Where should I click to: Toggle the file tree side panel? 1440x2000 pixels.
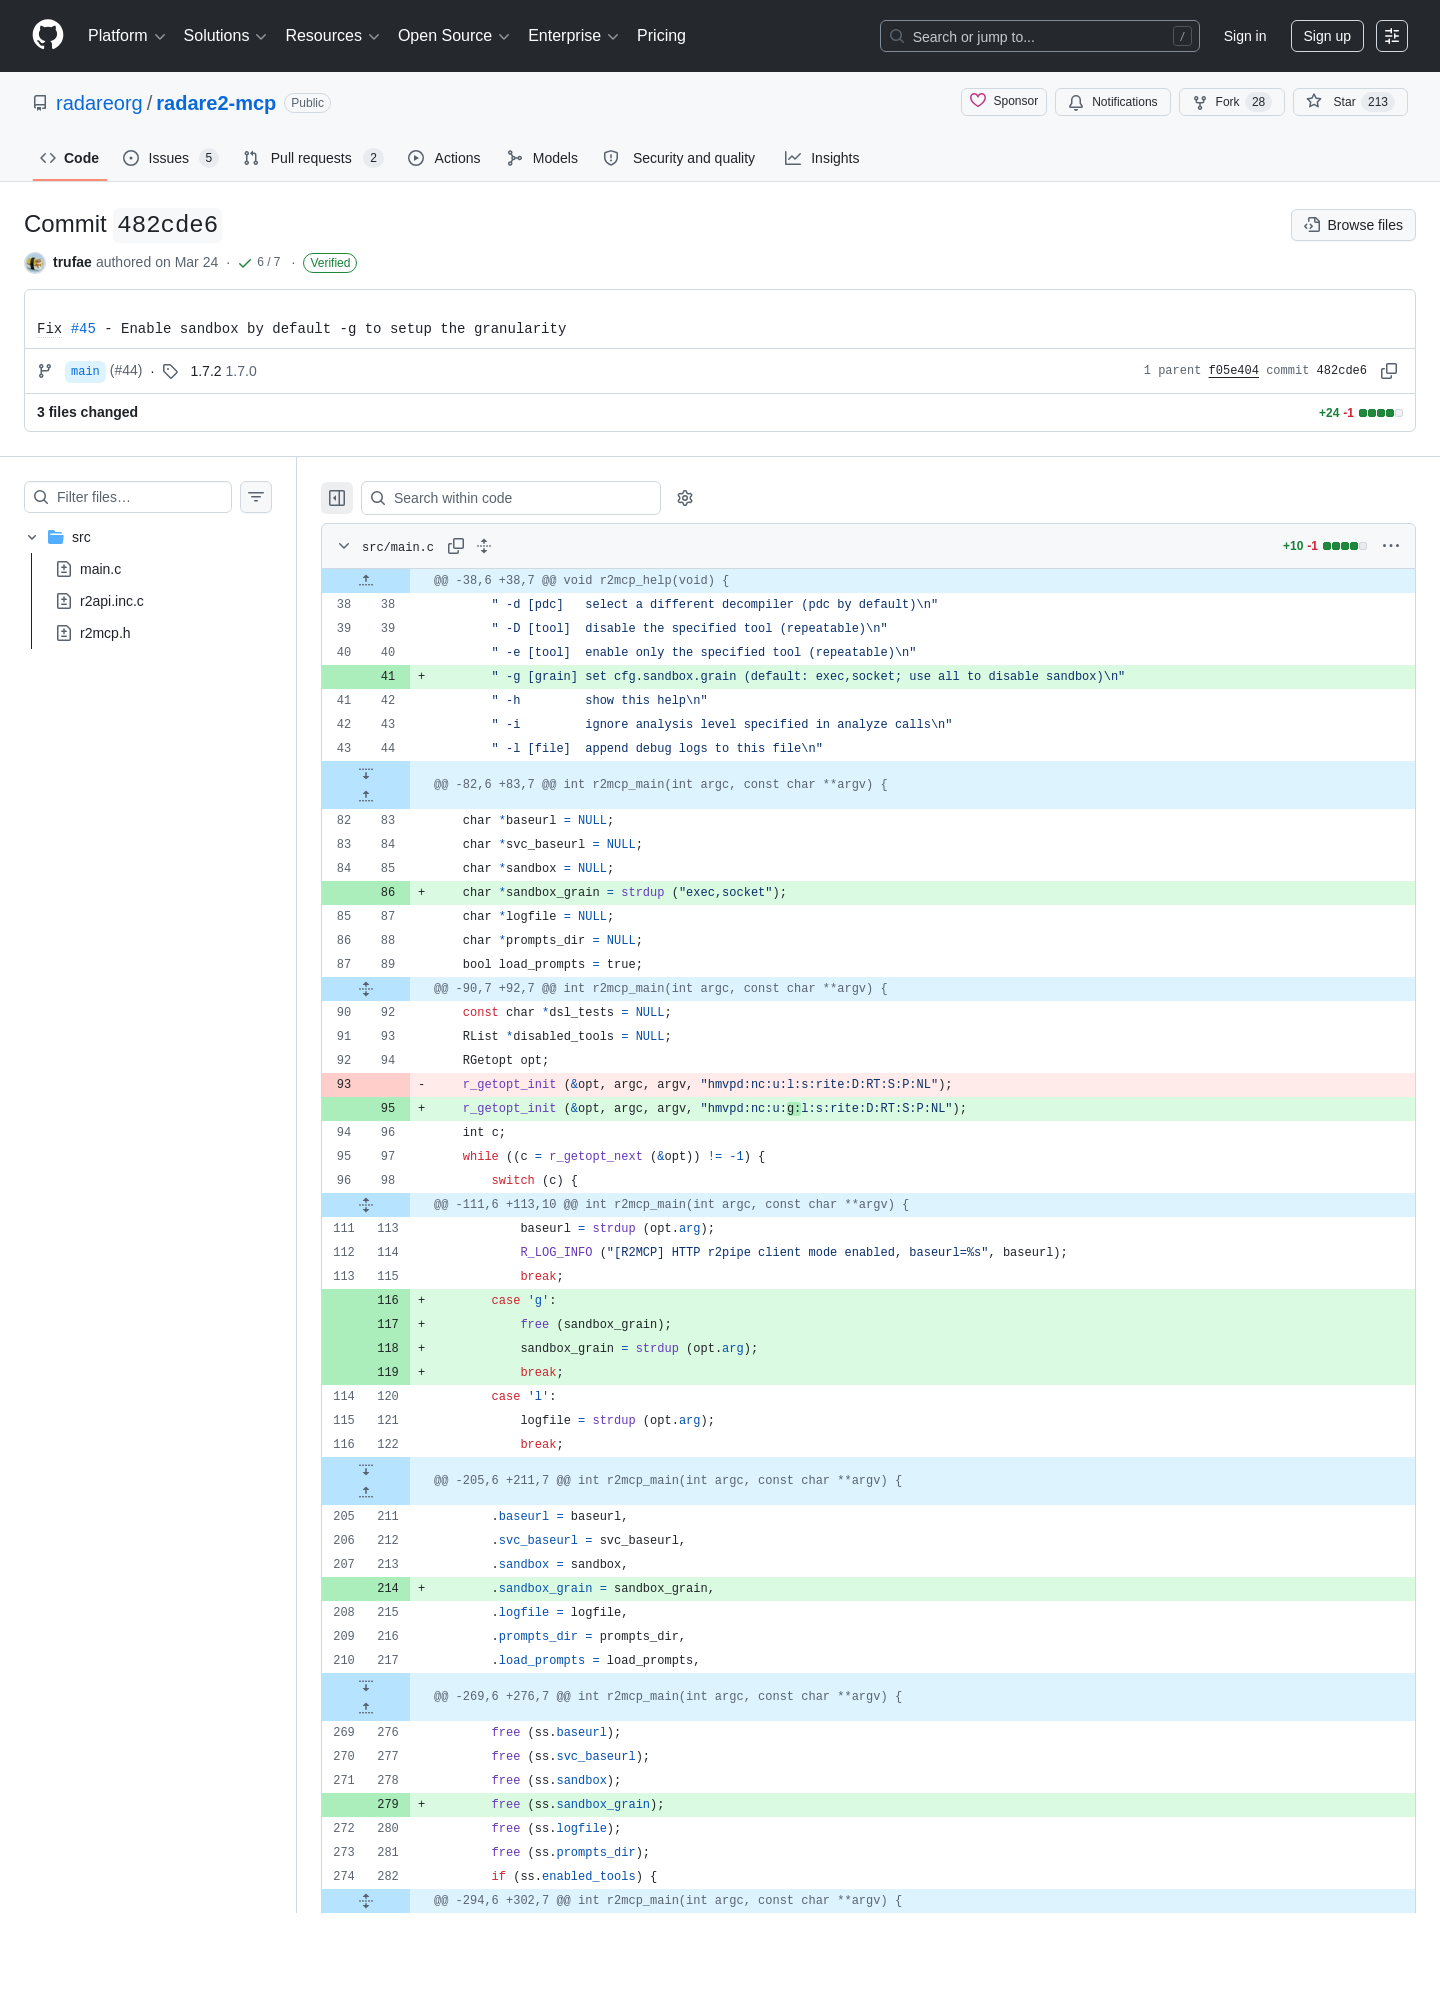tap(337, 498)
